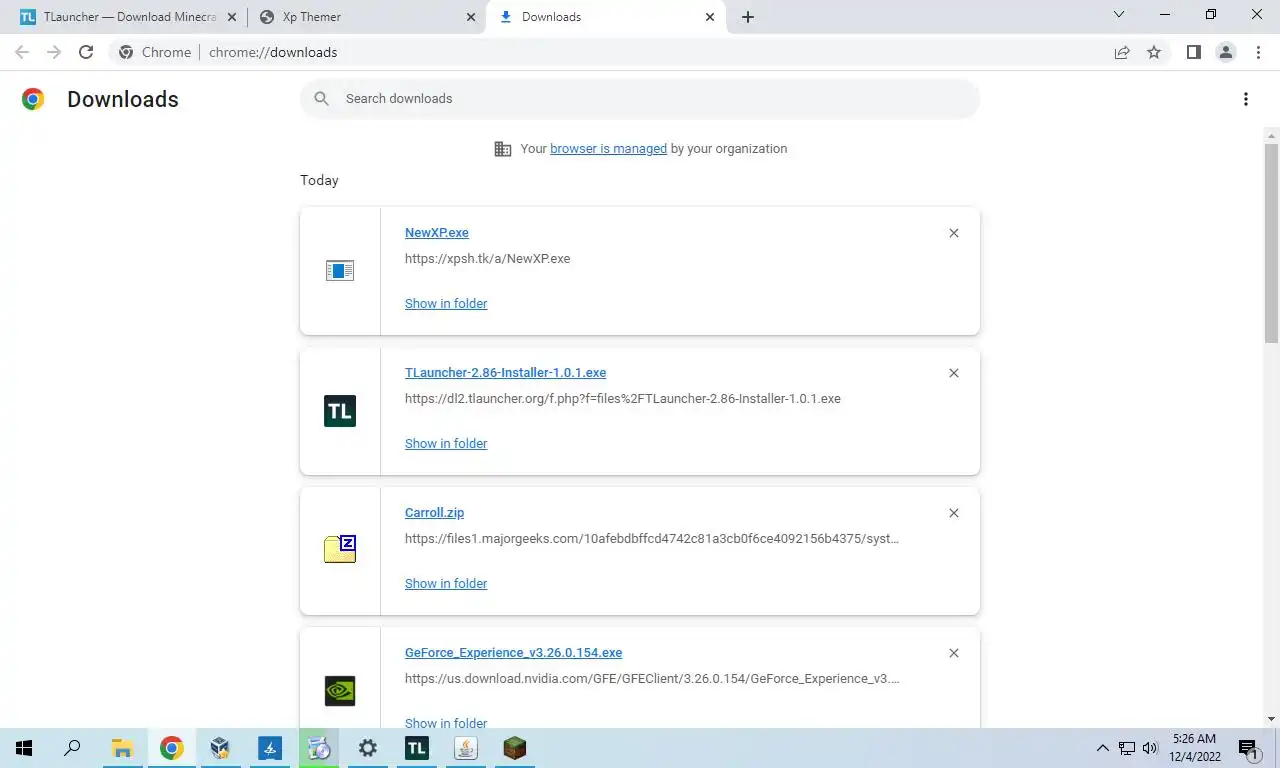
Task: Bookmark this page with the star
Action: click(x=1154, y=52)
